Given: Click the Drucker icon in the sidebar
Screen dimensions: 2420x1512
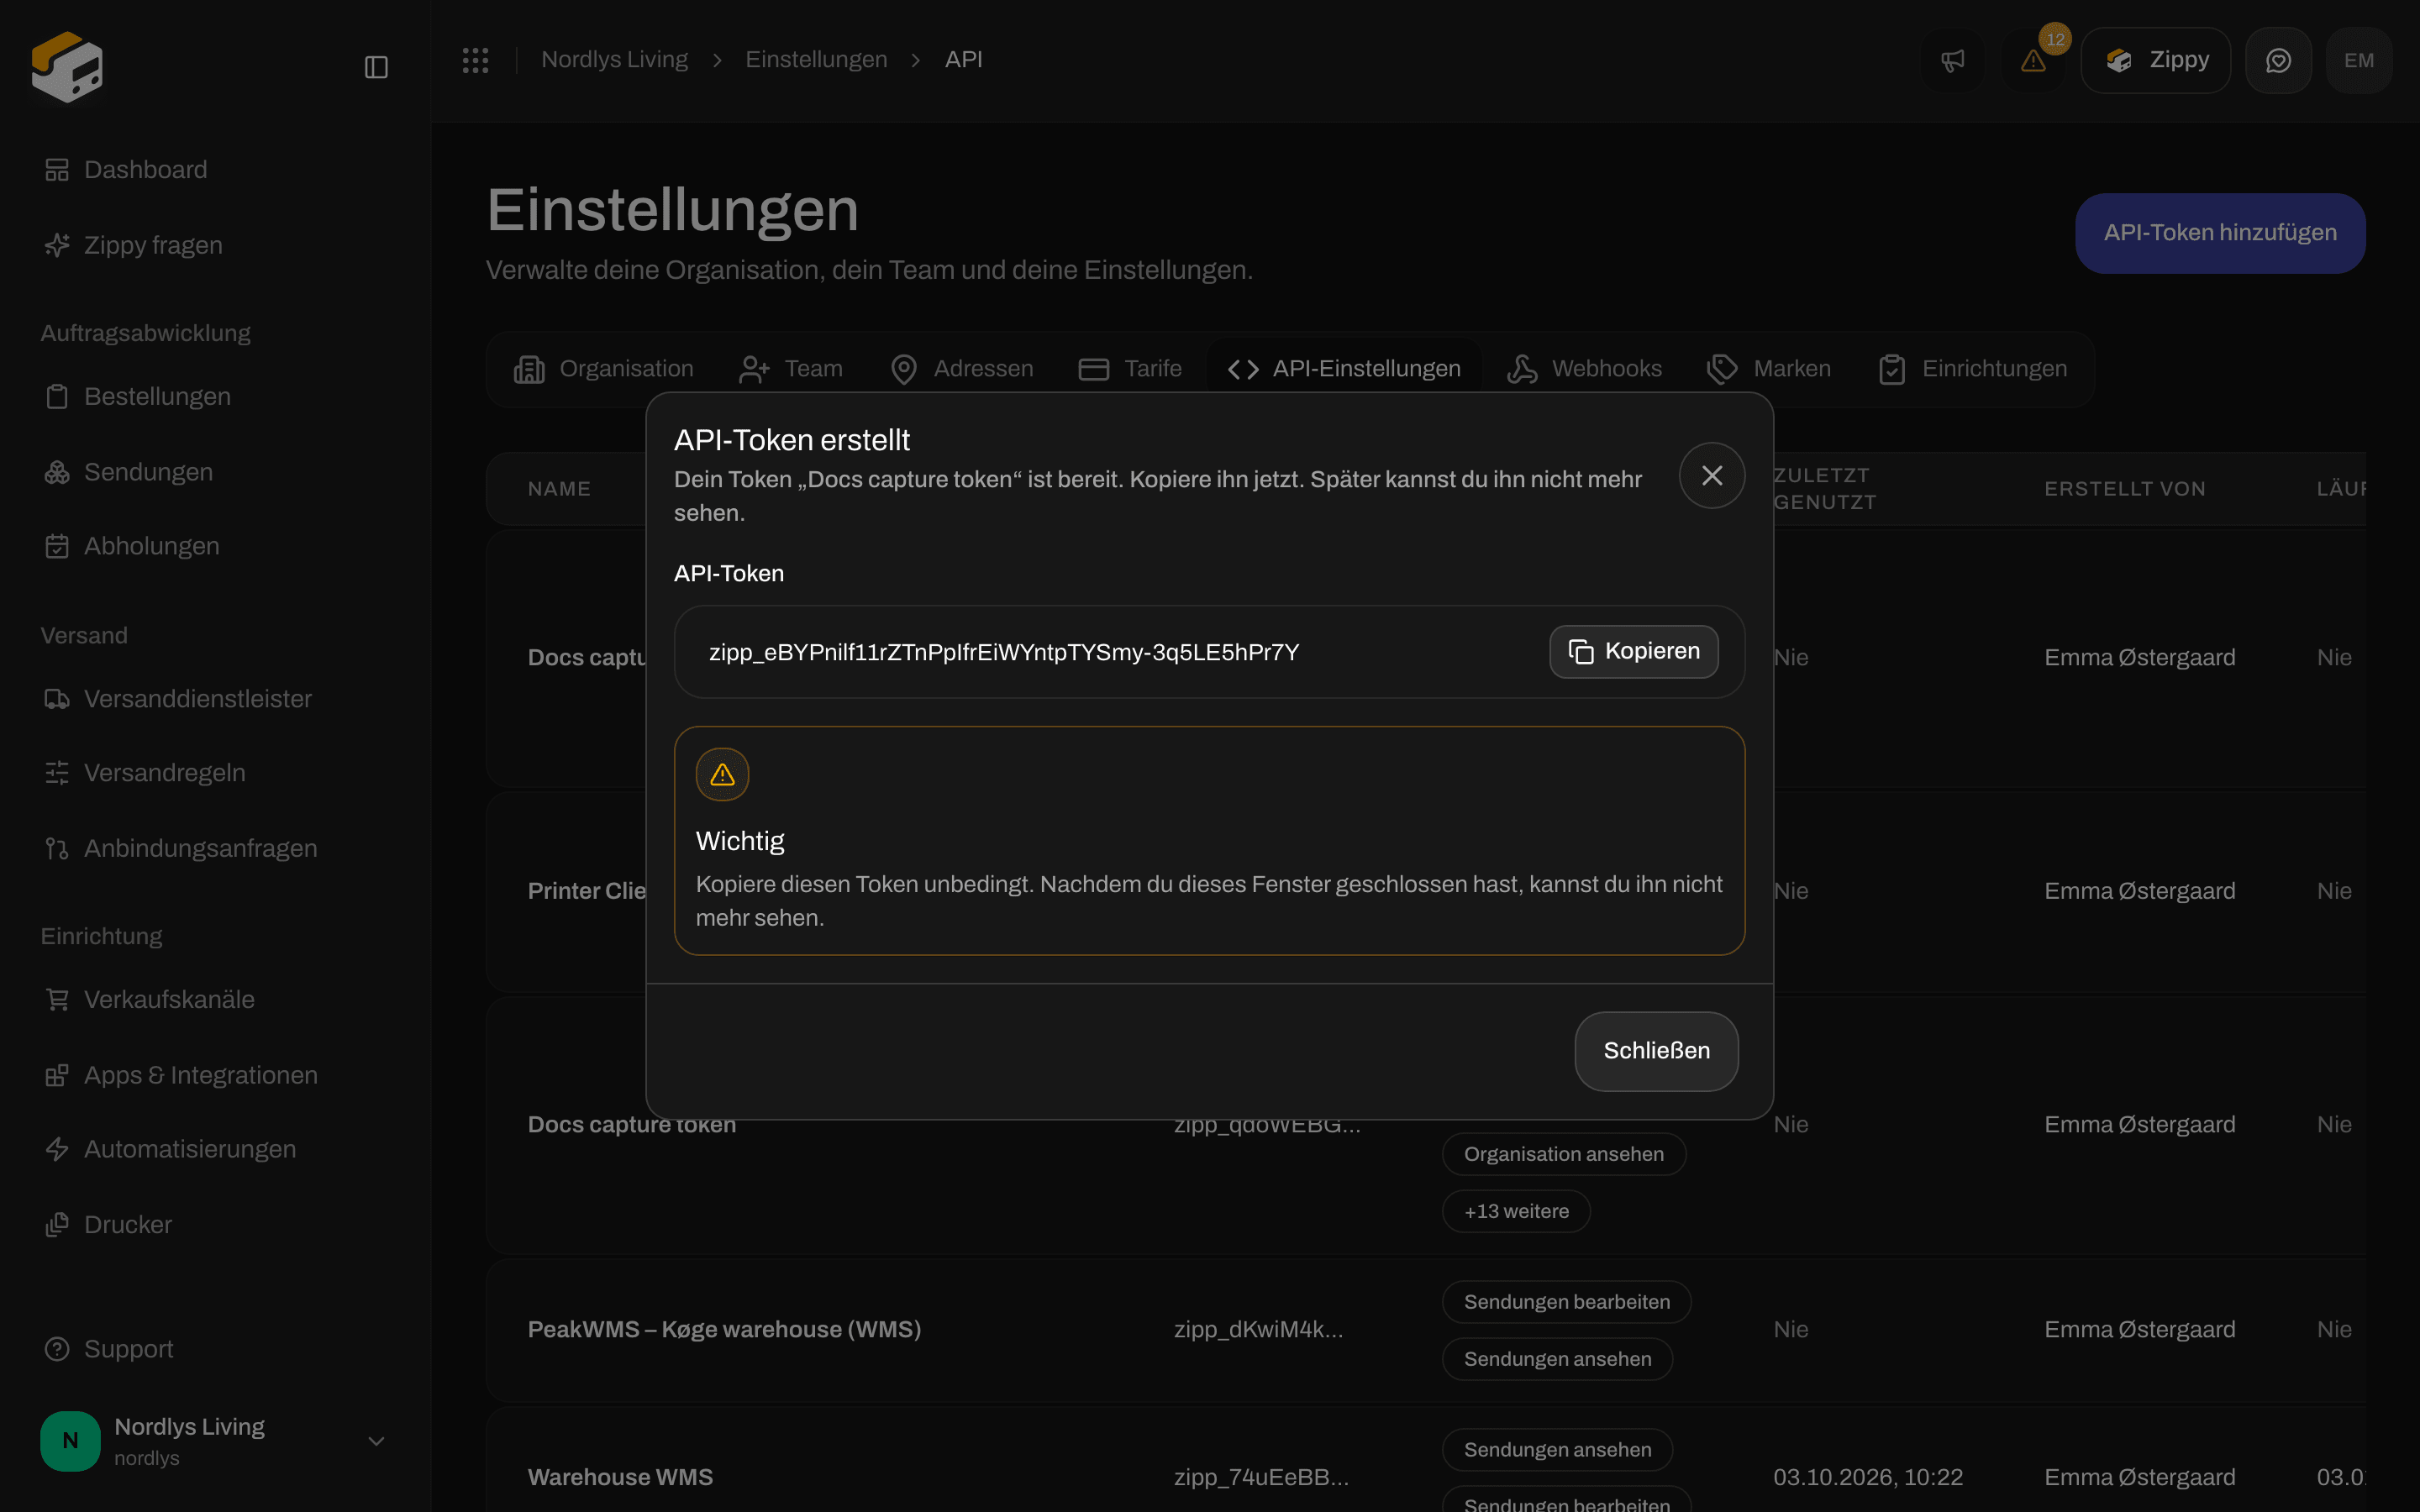Looking at the screenshot, I should (57, 1224).
